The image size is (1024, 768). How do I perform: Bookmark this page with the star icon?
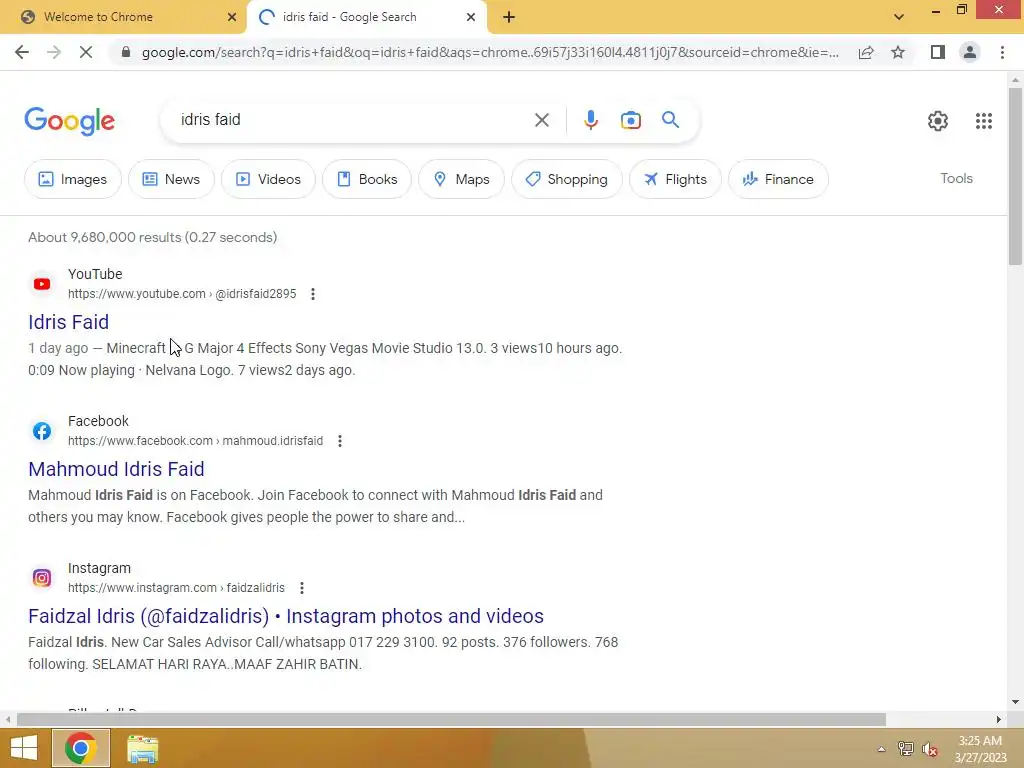[x=898, y=52]
